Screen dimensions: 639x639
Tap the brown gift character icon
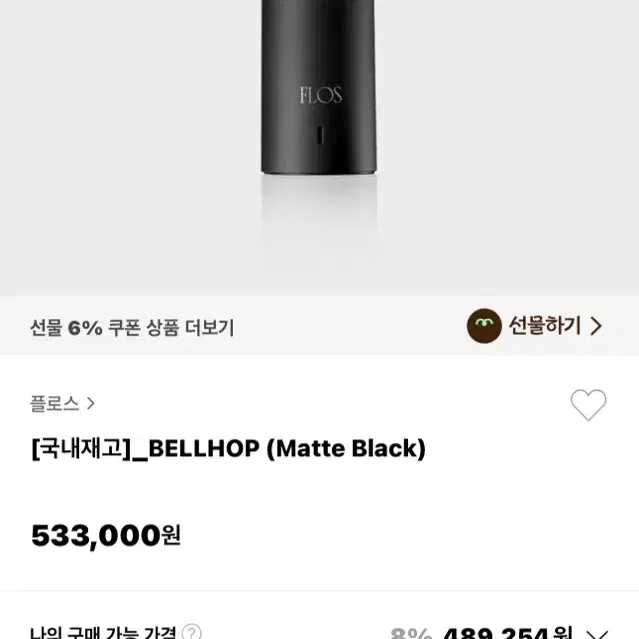point(484,326)
